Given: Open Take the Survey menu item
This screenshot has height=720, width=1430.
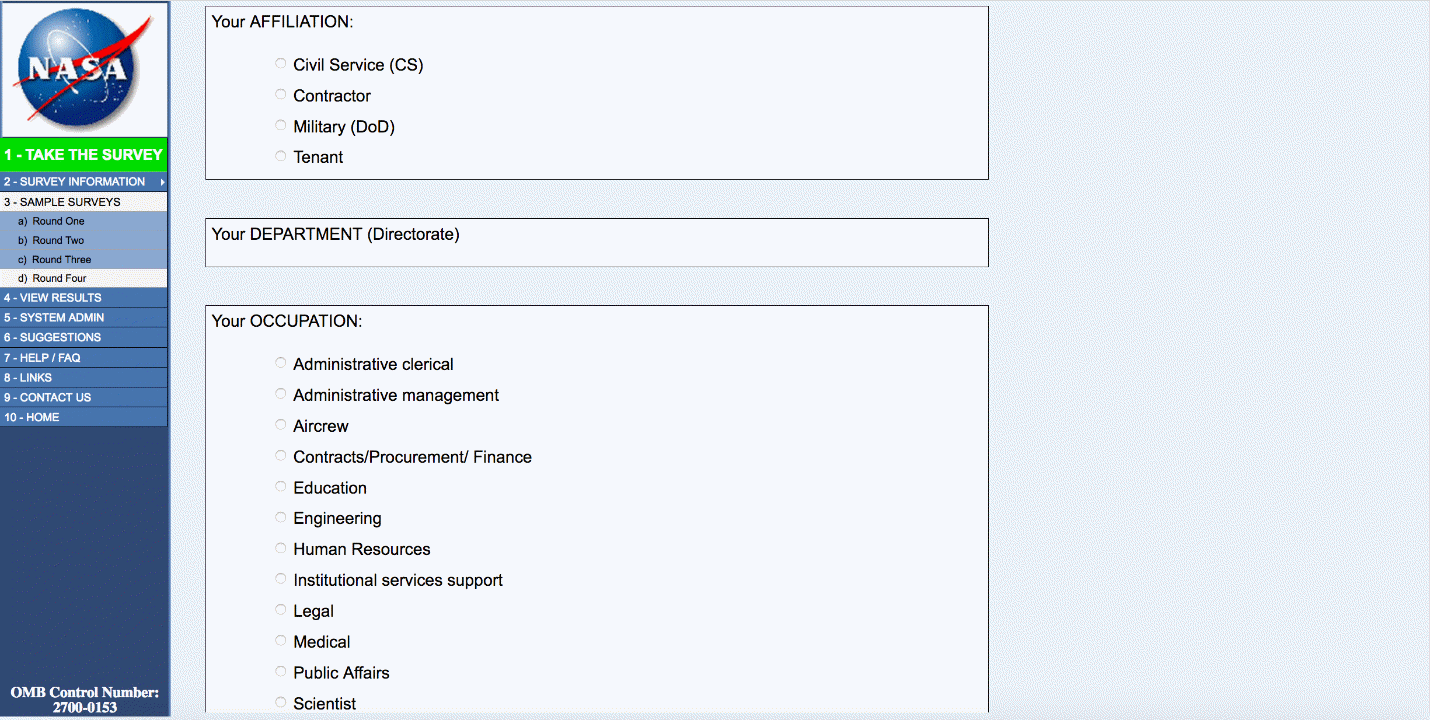Looking at the screenshot, I should pyautogui.click(x=83, y=155).
